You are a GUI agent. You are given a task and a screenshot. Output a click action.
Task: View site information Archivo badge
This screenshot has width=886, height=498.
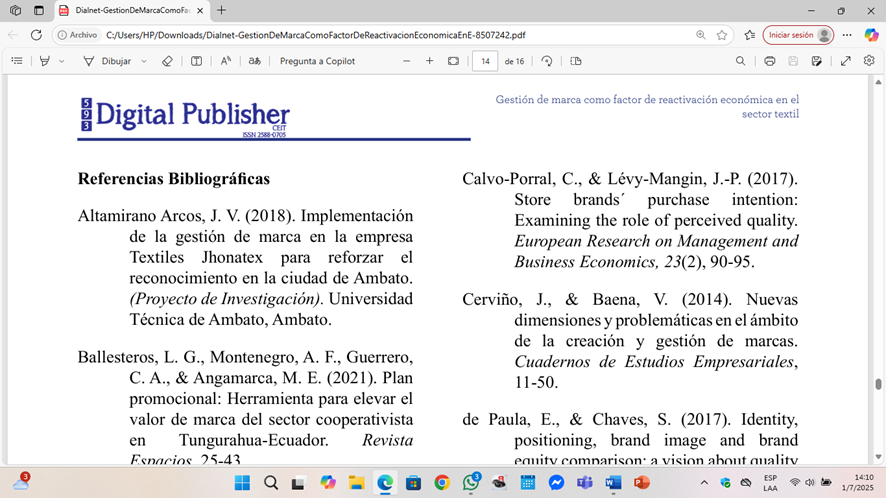pyautogui.click(x=77, y=35)
